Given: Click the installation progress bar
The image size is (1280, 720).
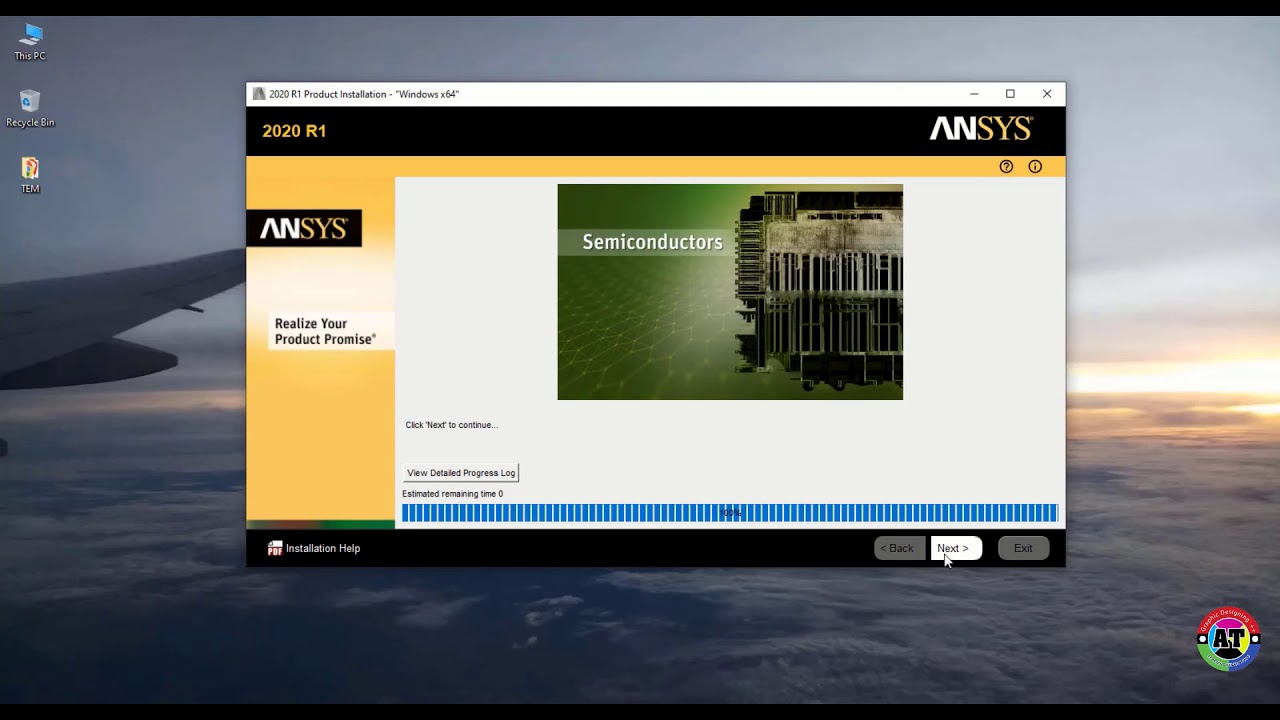Looking at the screenshot, I should pos(730,513).
